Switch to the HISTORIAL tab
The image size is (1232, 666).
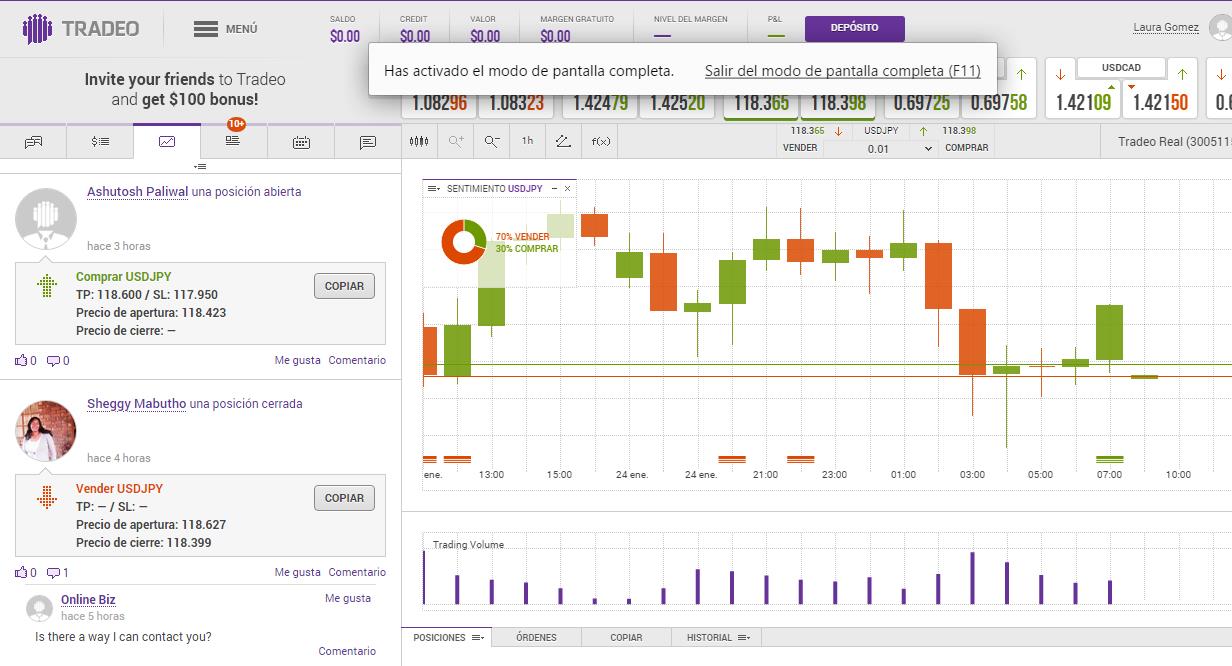coord(712,637)
